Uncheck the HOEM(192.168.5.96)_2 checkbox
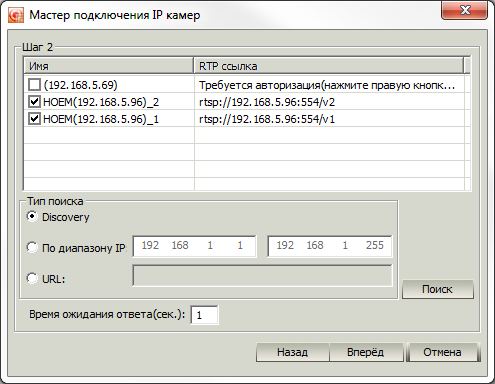495x384 pixels. pos(34,102)
